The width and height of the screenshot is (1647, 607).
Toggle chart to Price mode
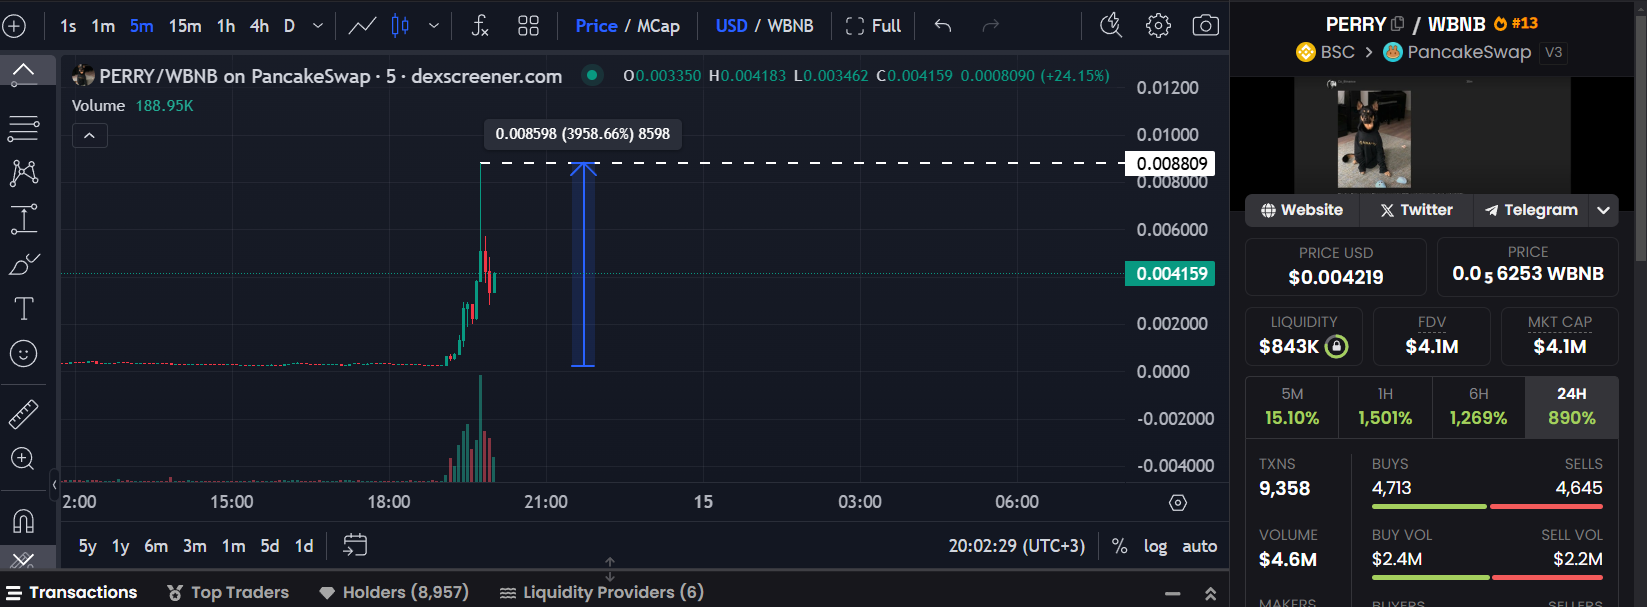click(x=596, y=26)
